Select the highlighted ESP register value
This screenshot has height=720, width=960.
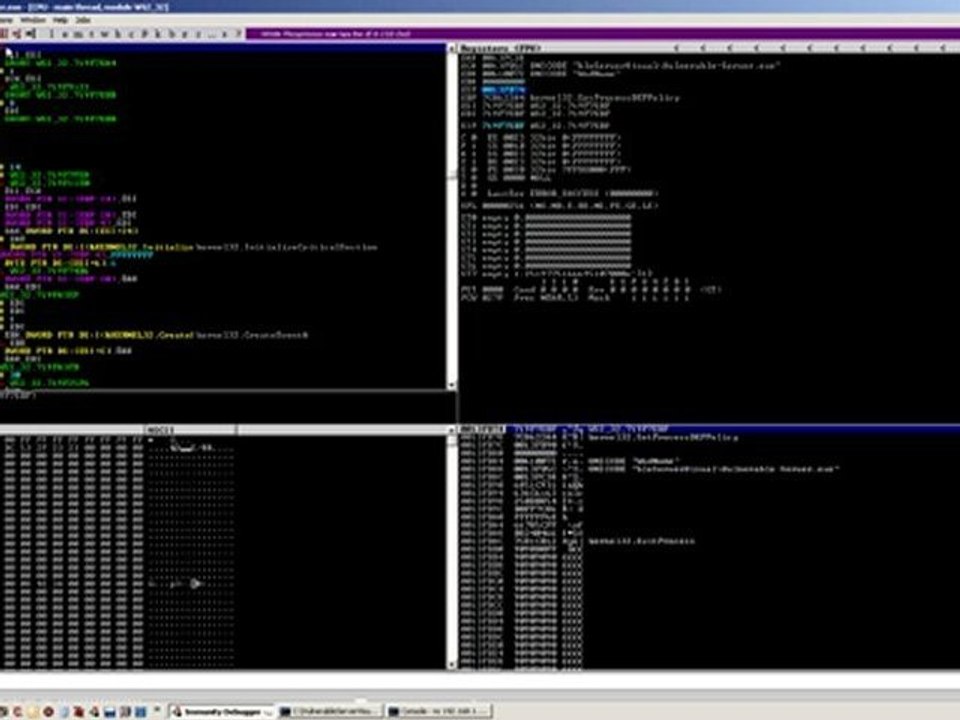(503, 89)
